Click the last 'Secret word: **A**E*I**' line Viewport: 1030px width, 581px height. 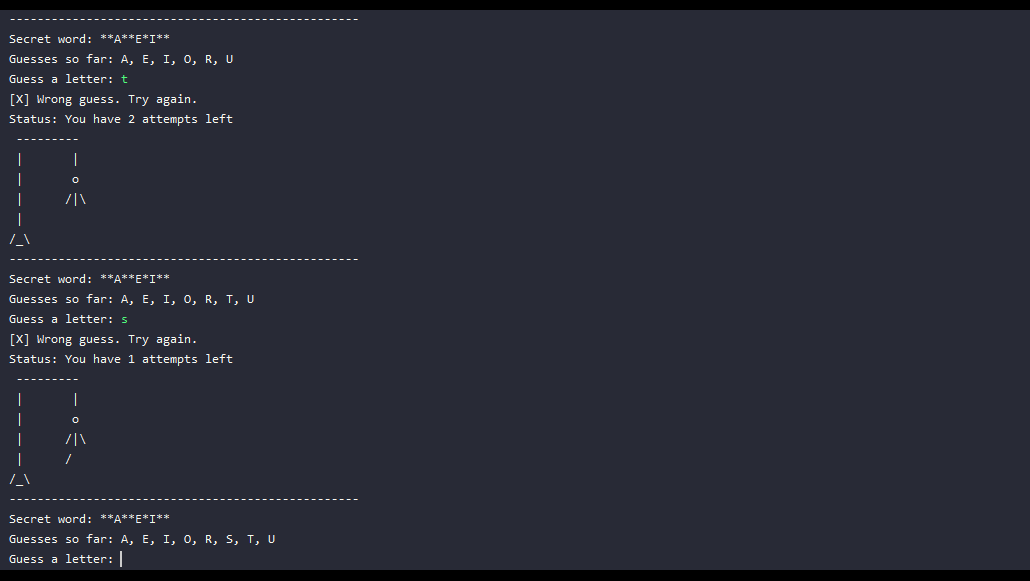(x=89, y=519)
